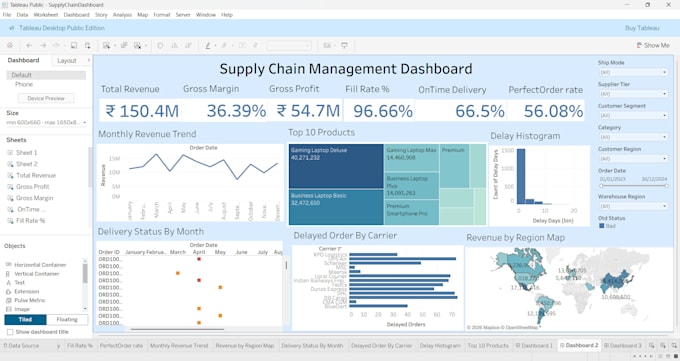The image size is (680, 361).
Task: Click the Presentation Mode toolbar icon
Action: 345,45
